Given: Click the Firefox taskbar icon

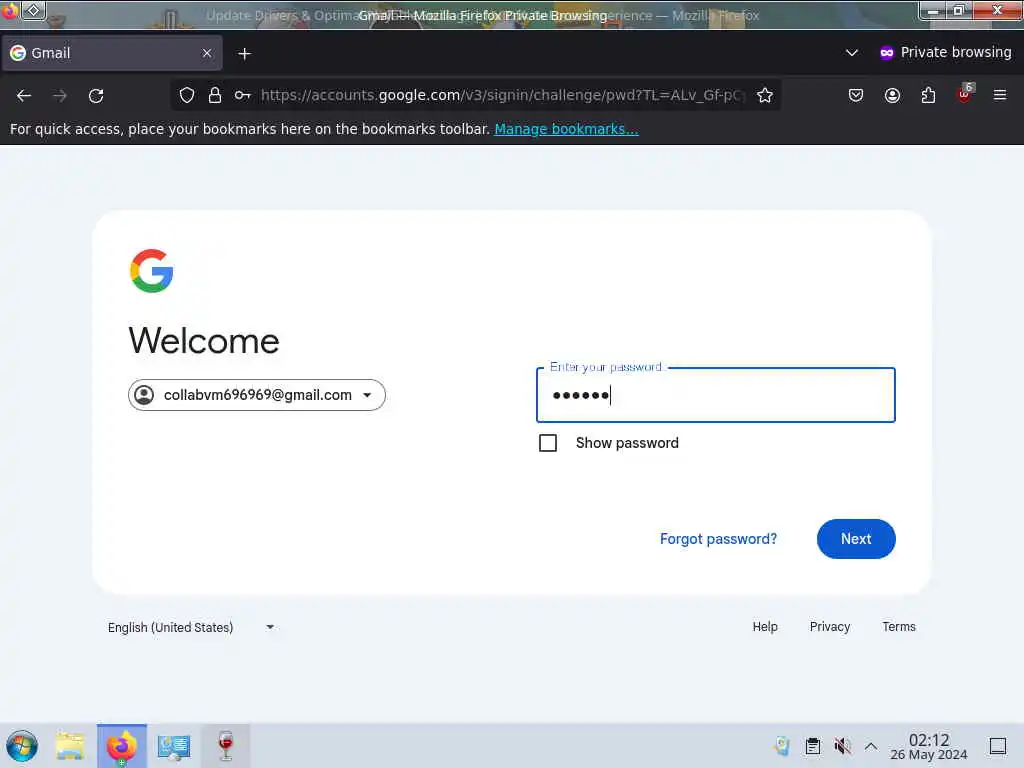Looking at the screenshot, I should [x=121, y=746].
